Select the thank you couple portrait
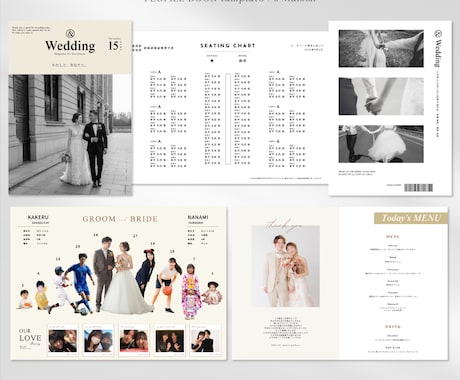This screenshot has width=460, height=380. (286, 266)
